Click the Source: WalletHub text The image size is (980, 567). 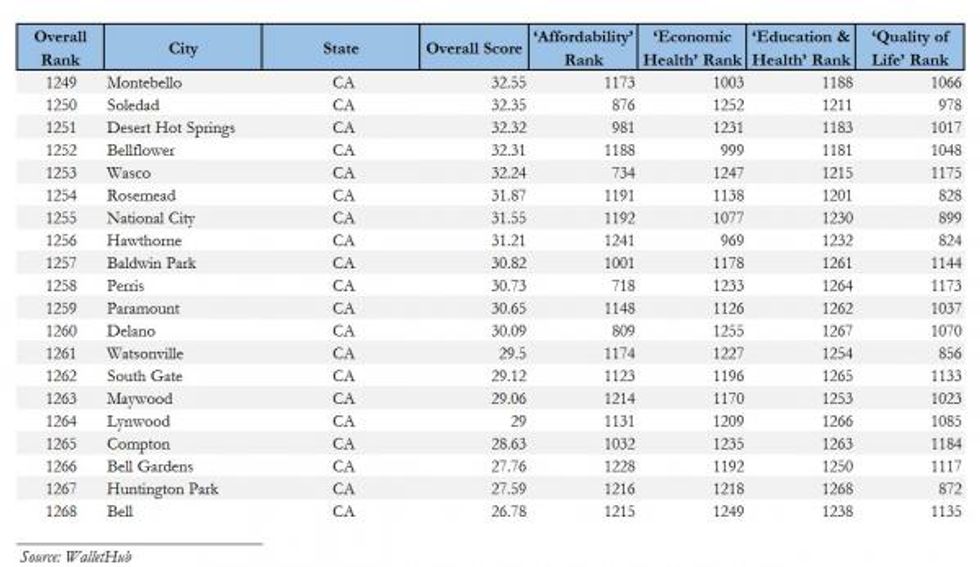coord(76,556)
